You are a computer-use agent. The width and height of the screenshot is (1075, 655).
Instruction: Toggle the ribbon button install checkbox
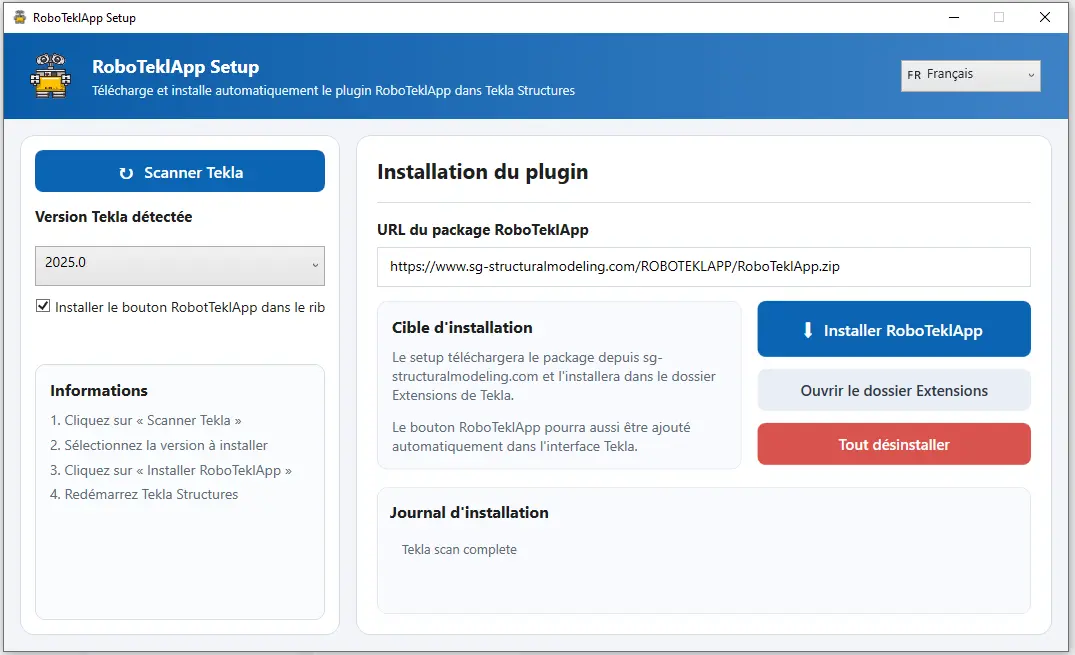43,307
